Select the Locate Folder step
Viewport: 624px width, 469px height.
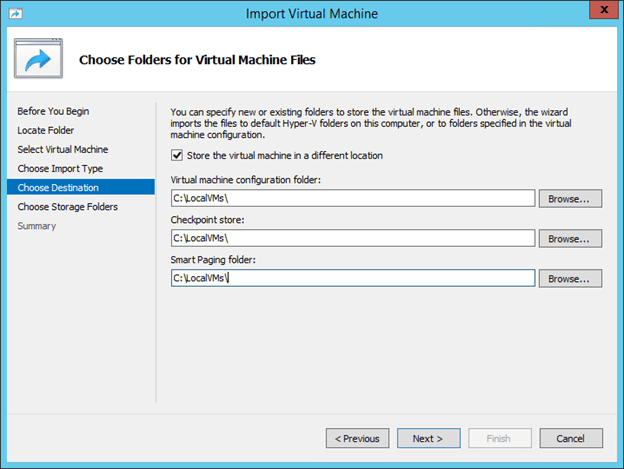click(x=45, y=130)
